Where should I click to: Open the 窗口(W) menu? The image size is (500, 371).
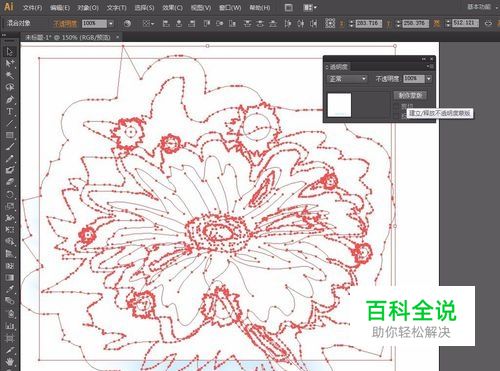click(230, 8)
